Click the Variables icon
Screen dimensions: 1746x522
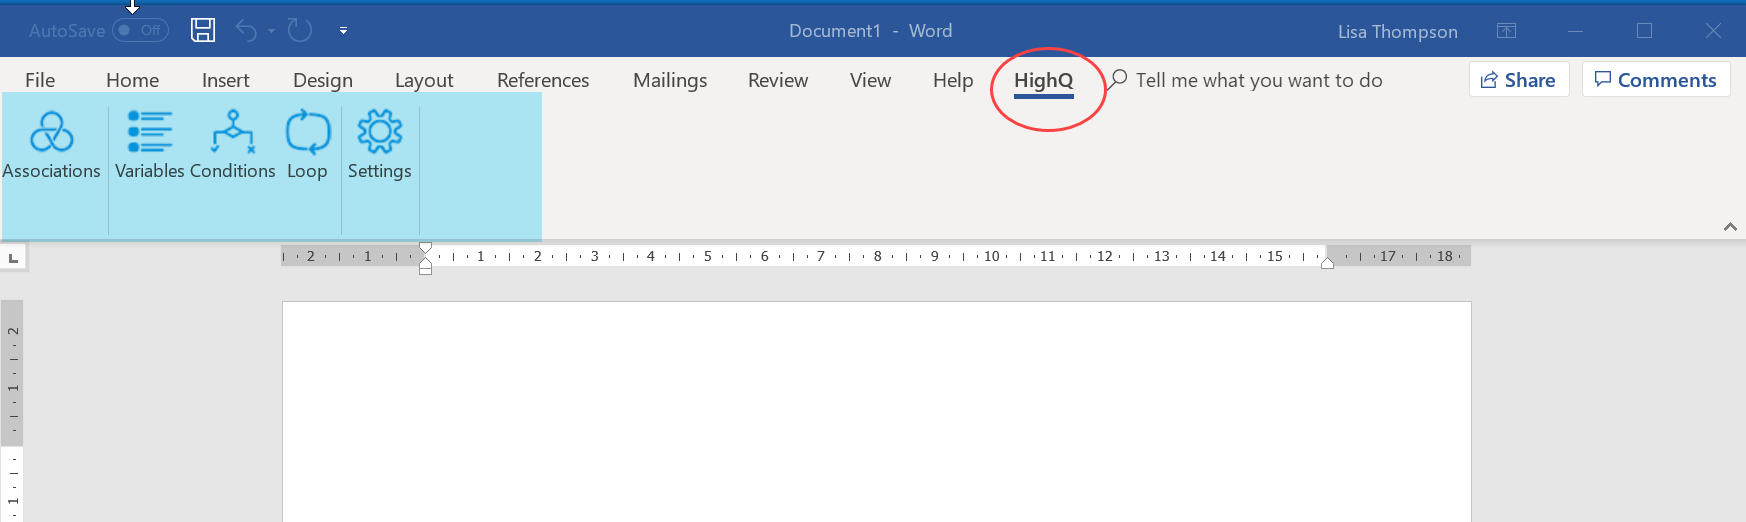coord(150,145)
